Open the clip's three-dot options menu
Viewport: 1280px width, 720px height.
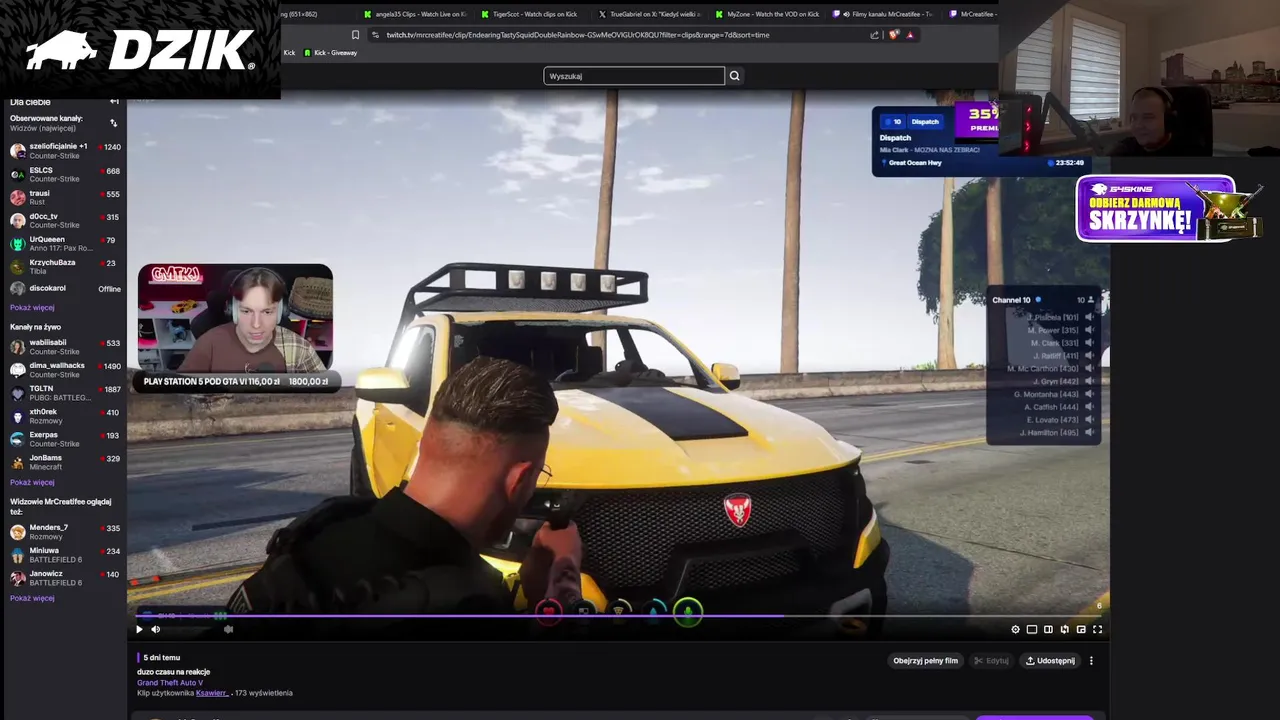[x=1091, y=661]
